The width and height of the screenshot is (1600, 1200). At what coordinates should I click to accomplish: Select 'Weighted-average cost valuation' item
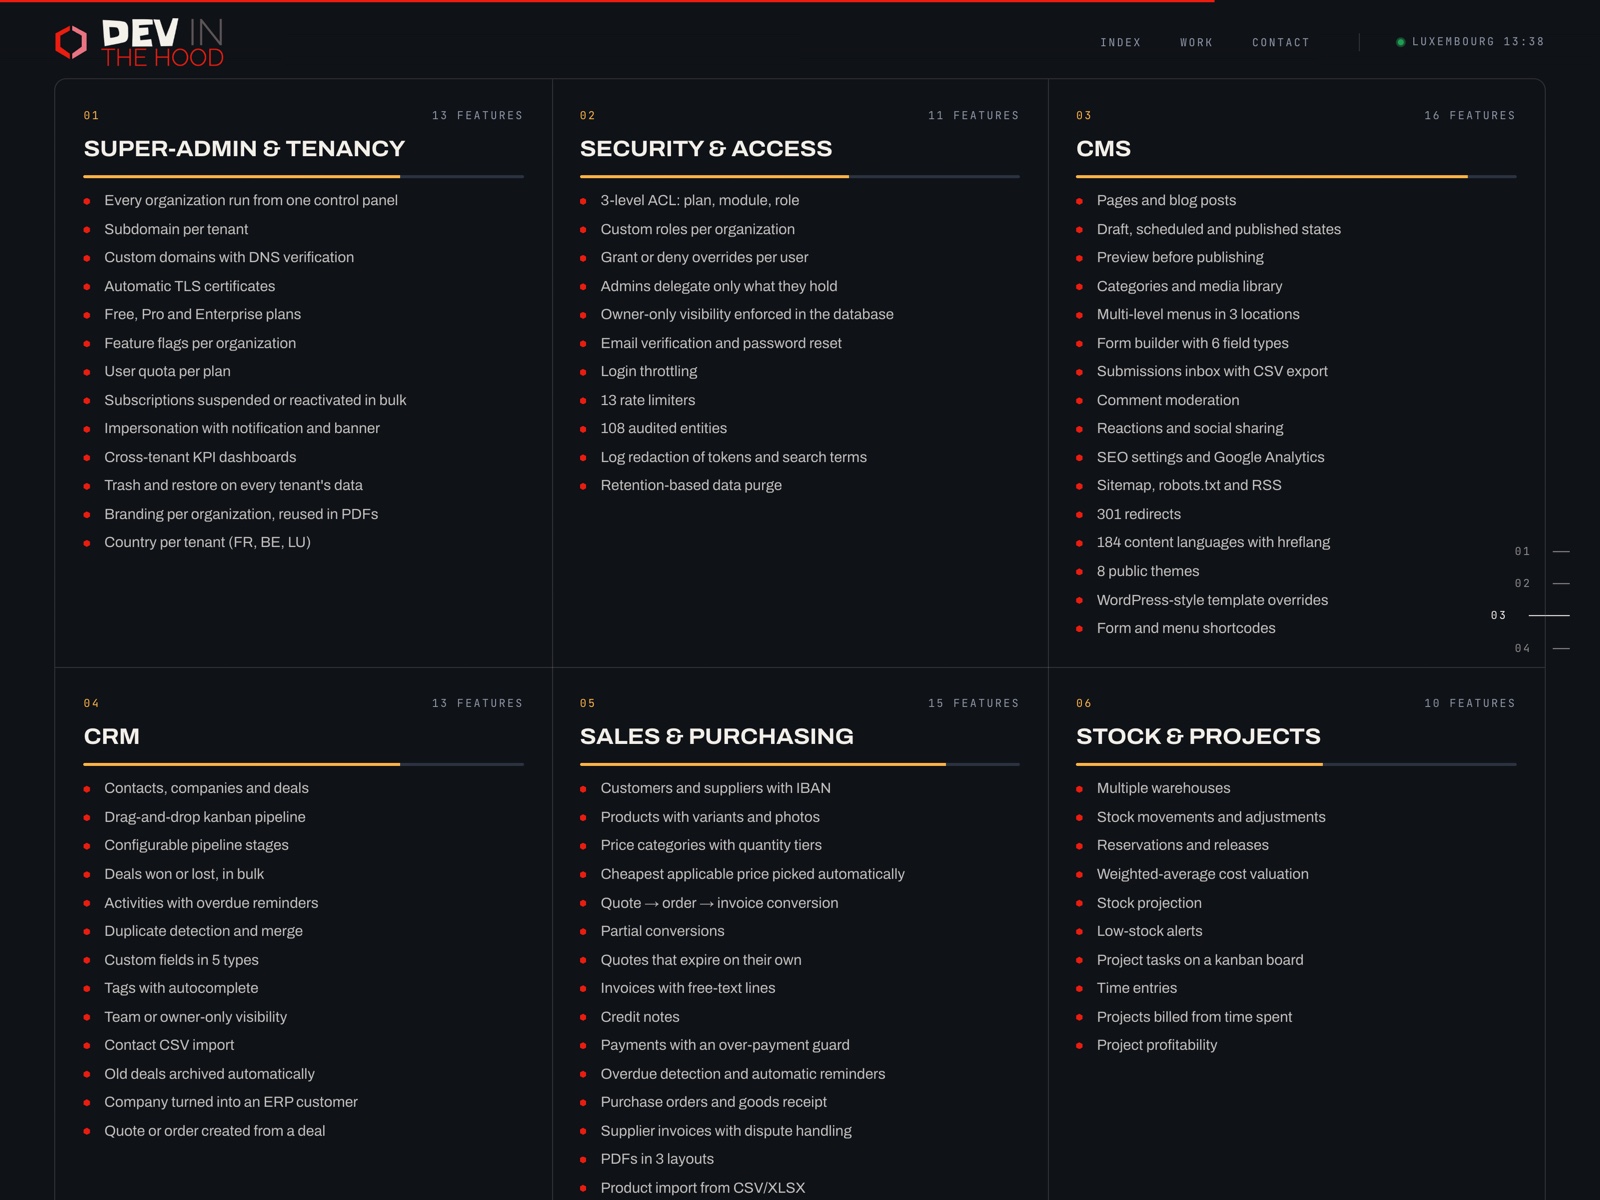(1202, 874)
